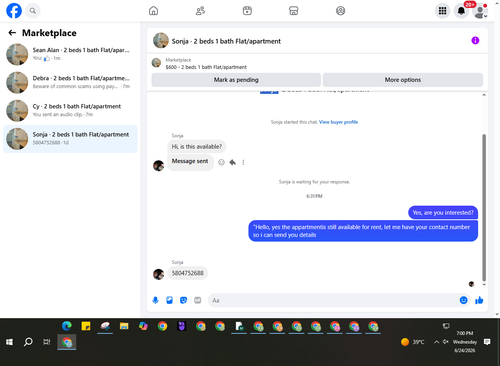Viewport: 500px width, 366px height.
Task: Open the Facebook search magnifier button
Action: coord(33,11)
